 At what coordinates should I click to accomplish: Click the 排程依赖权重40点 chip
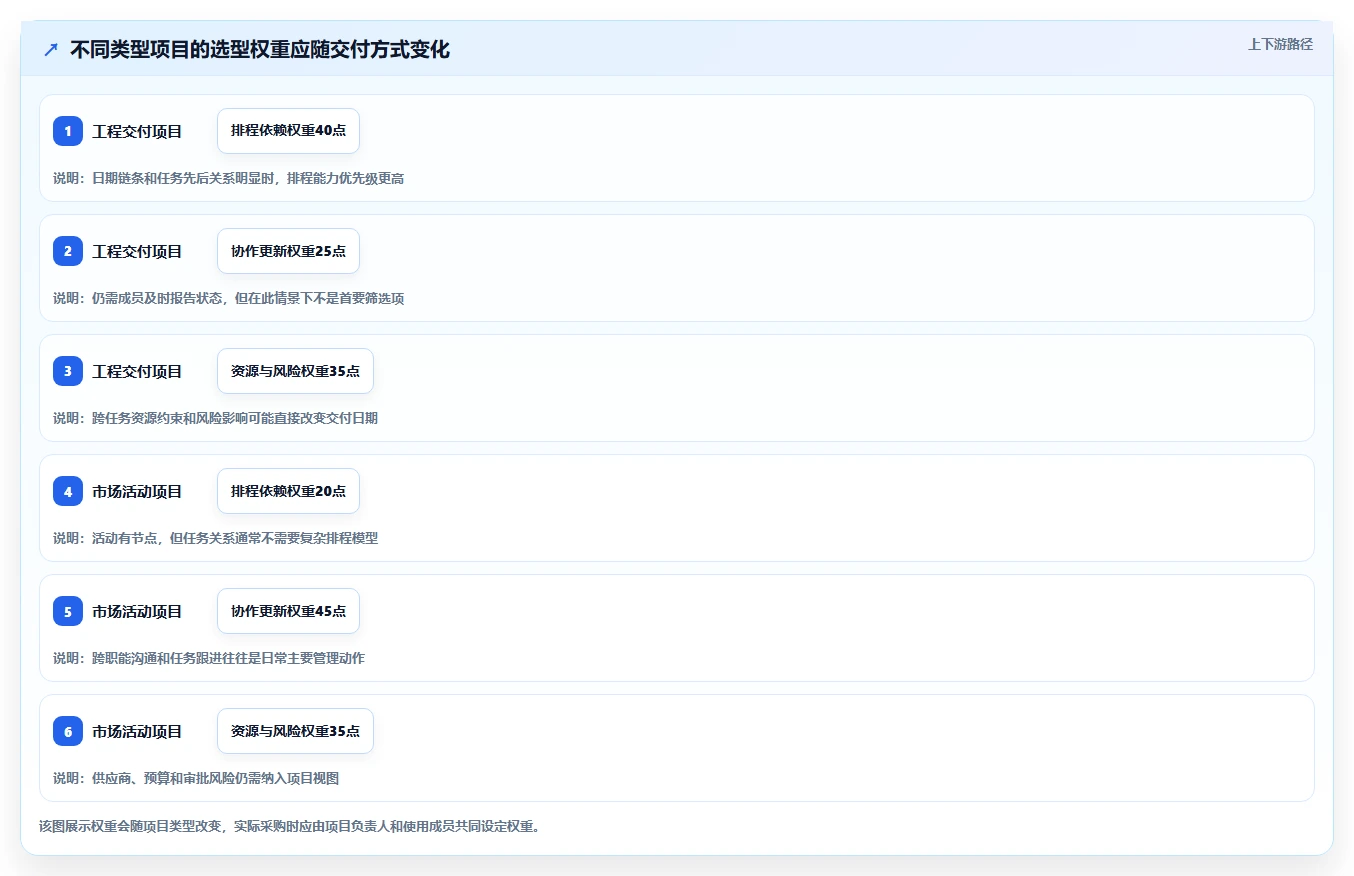(288, 131)
